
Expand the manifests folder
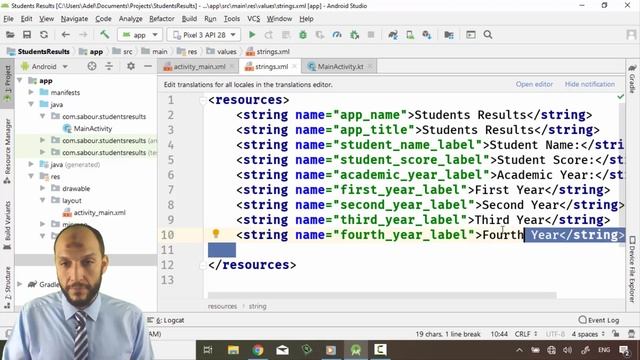[31, 92]
